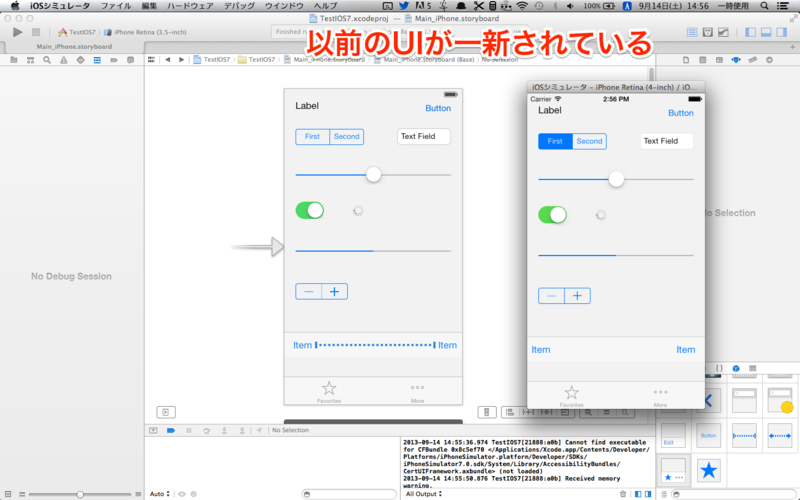
Task: Toggle the utilities panel visibility
Action: [x=782, y=32]
